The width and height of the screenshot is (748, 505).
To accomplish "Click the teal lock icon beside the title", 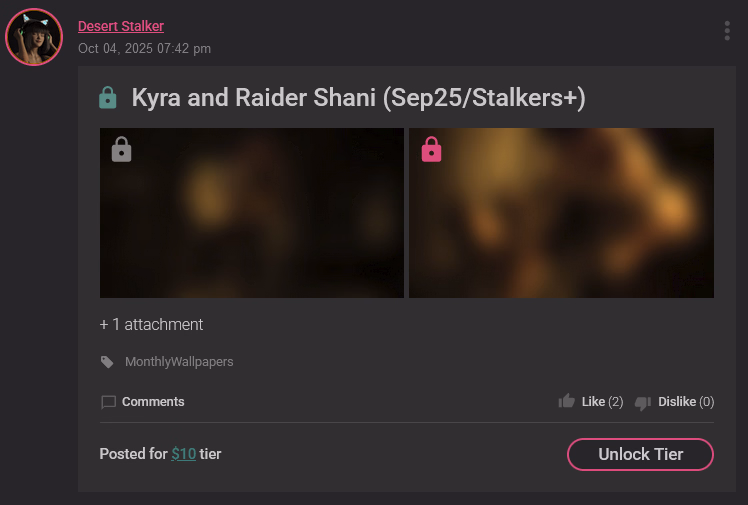I will pos(108,98).
